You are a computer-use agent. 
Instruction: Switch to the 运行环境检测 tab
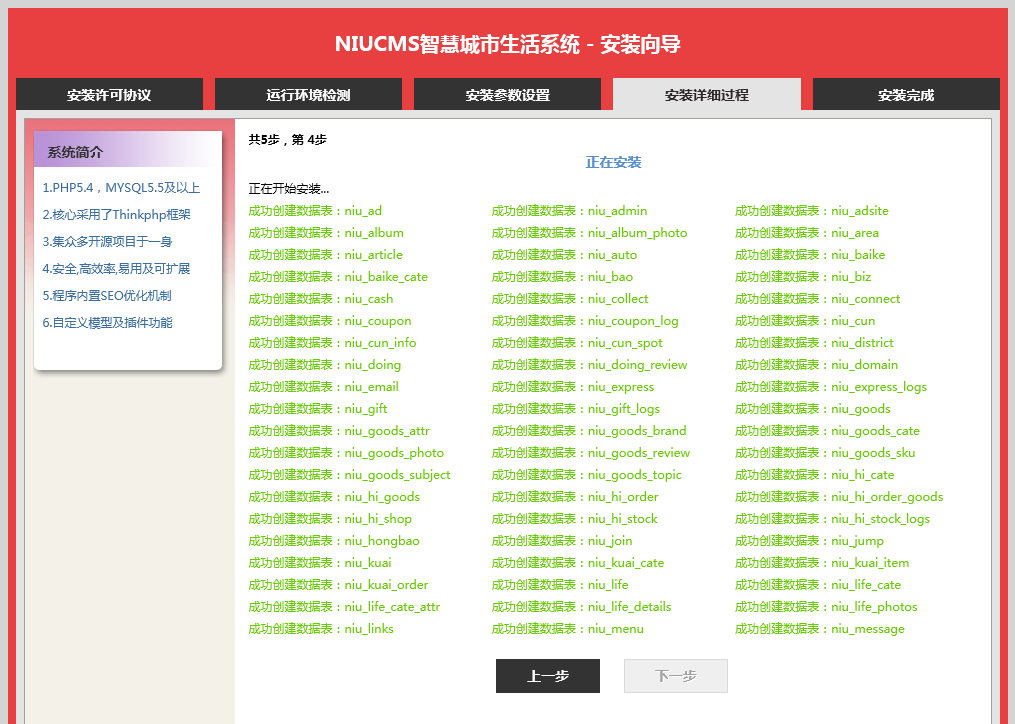(x=308, y=95)
